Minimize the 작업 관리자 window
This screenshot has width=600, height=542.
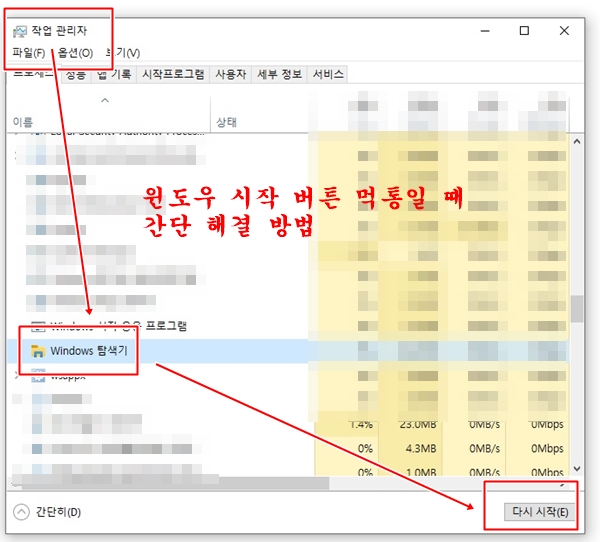coord(485,31)
